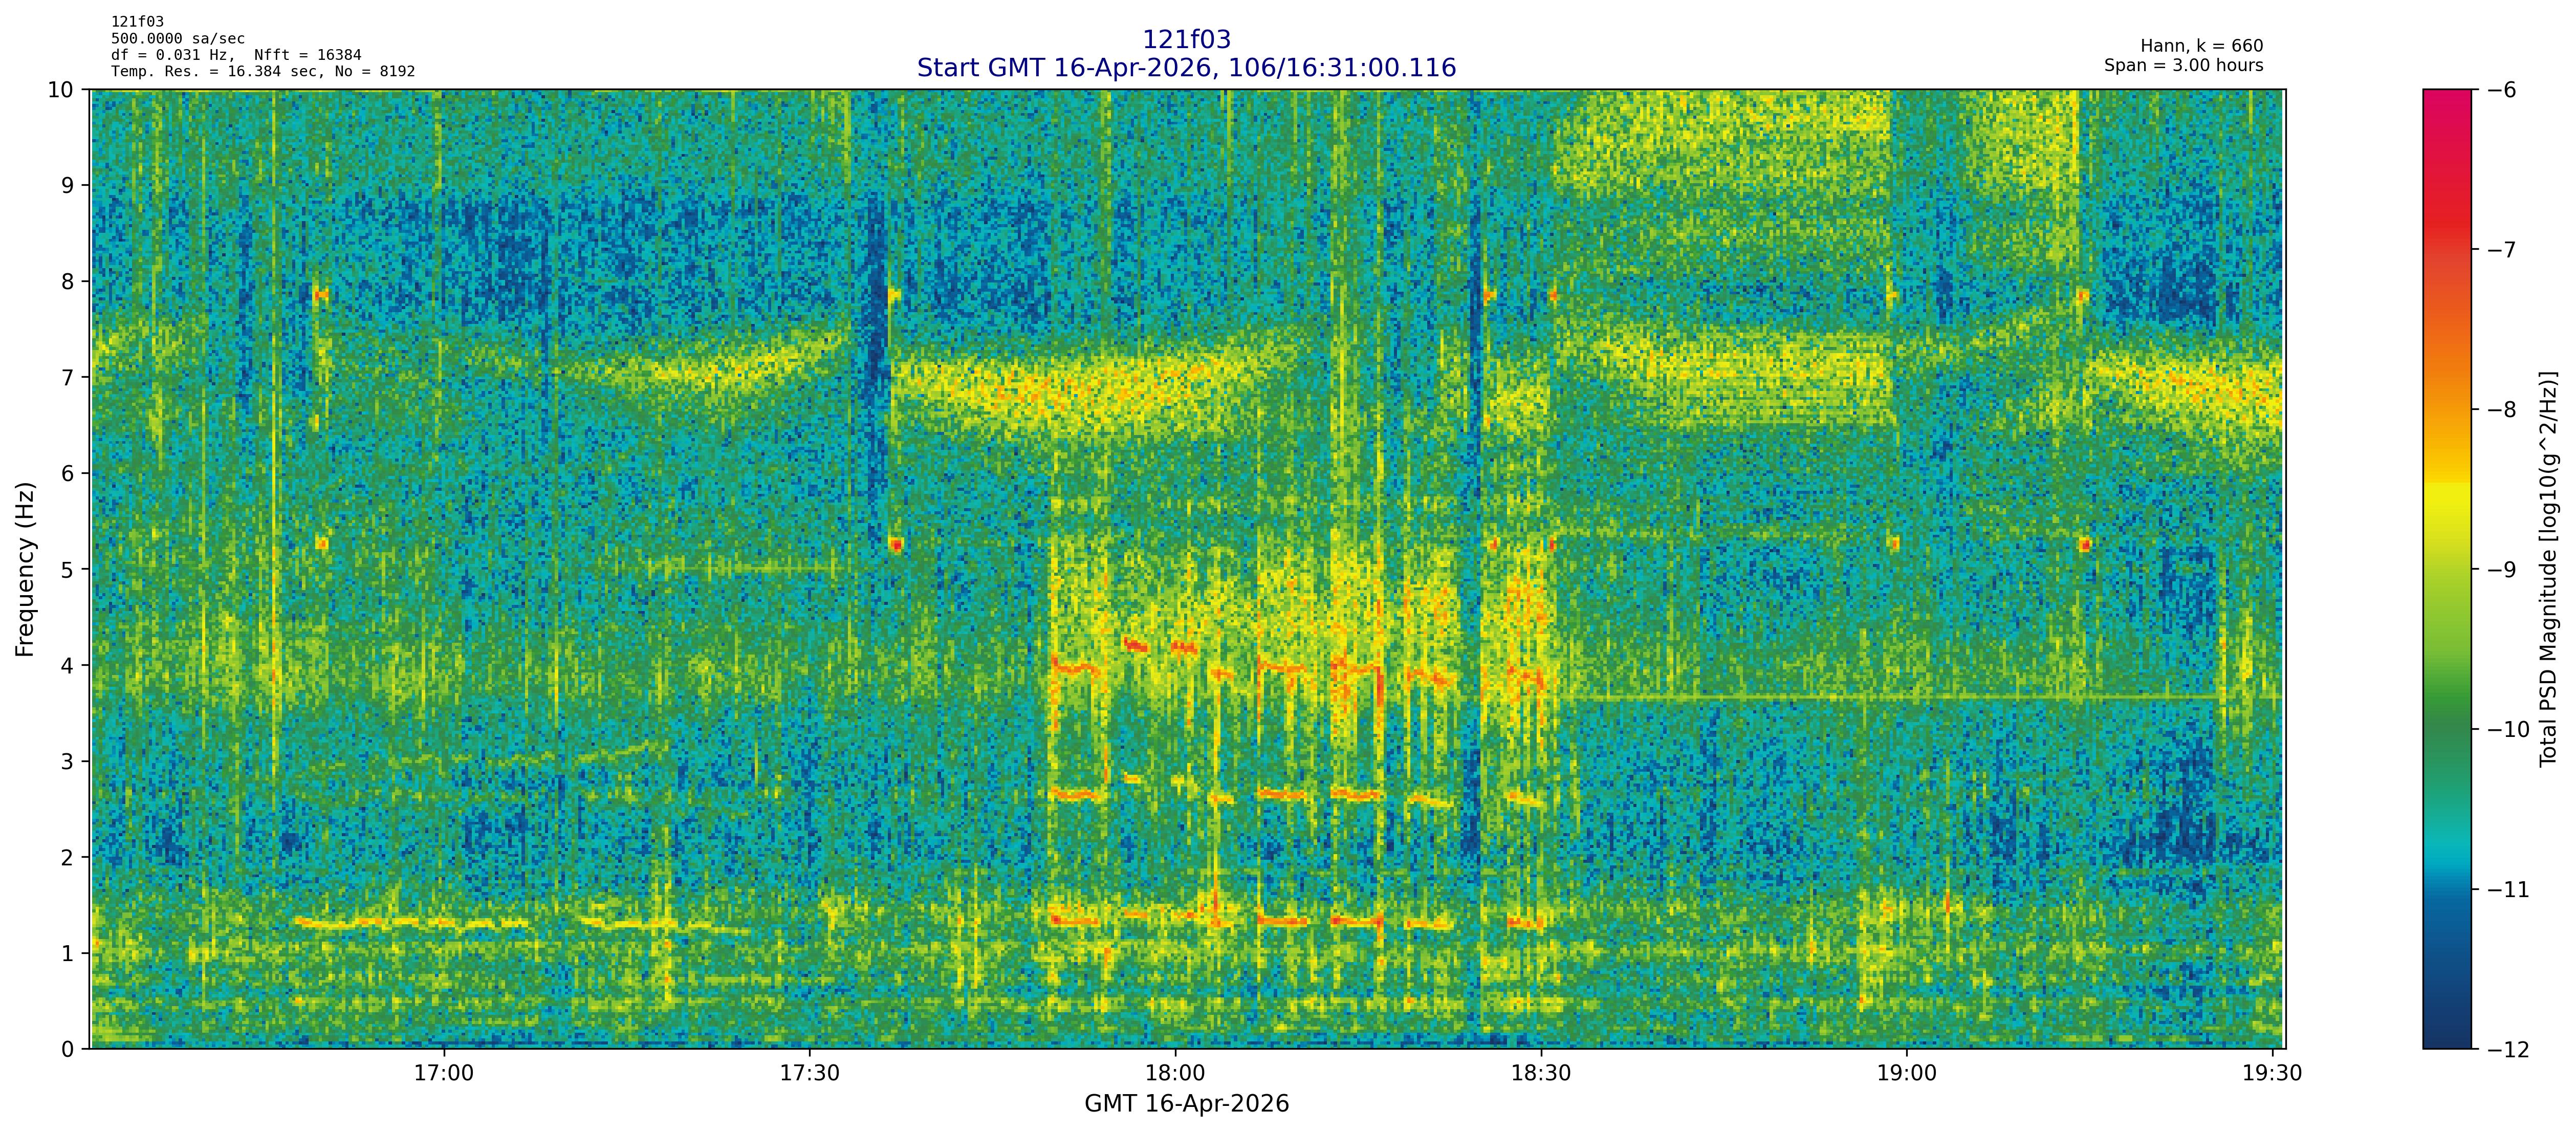2576x1132 pixels.
Task: Click the 'Span = 3.00 hours' text
Action: (2183, 65)
